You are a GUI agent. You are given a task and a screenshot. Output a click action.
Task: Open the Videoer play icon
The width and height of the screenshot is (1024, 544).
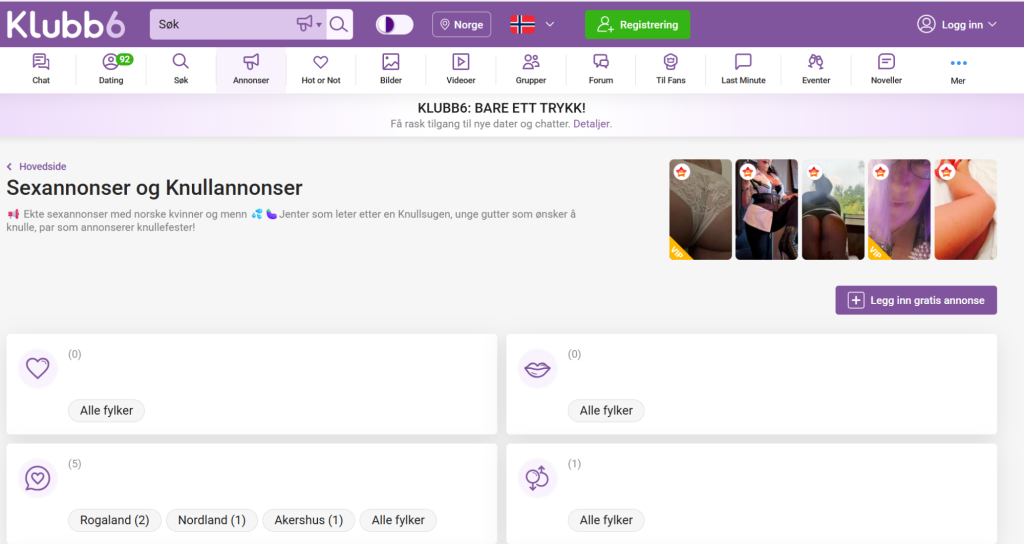coord(461,68)
